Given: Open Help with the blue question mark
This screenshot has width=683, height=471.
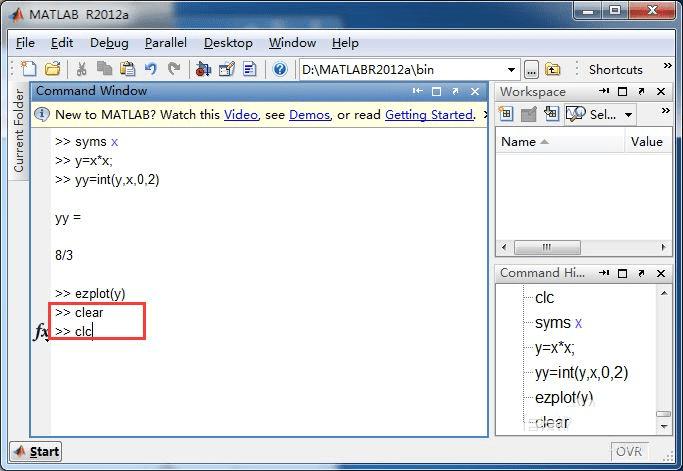Looking at the screenshot, I should tap(280, 69).
